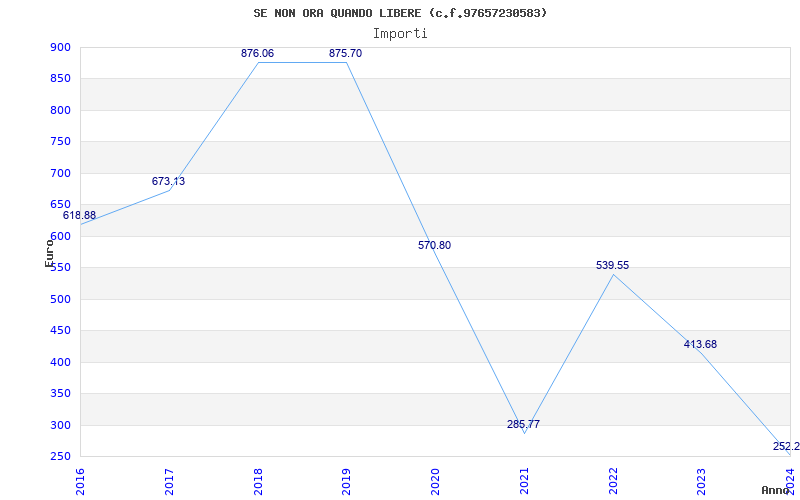Click the 285.77 data label
This screenshot has height=500, width=800.
point(523,424)
